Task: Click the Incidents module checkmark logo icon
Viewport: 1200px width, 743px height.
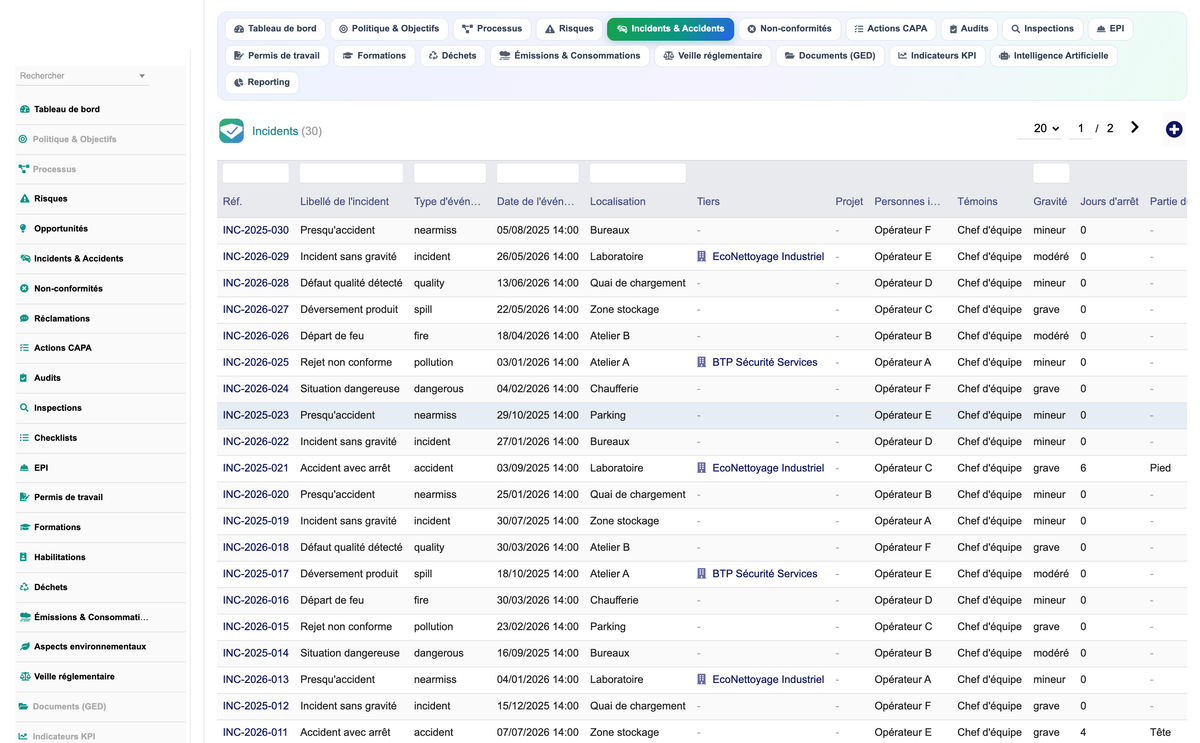Action: pyautogui.click(x=231, y=131)
